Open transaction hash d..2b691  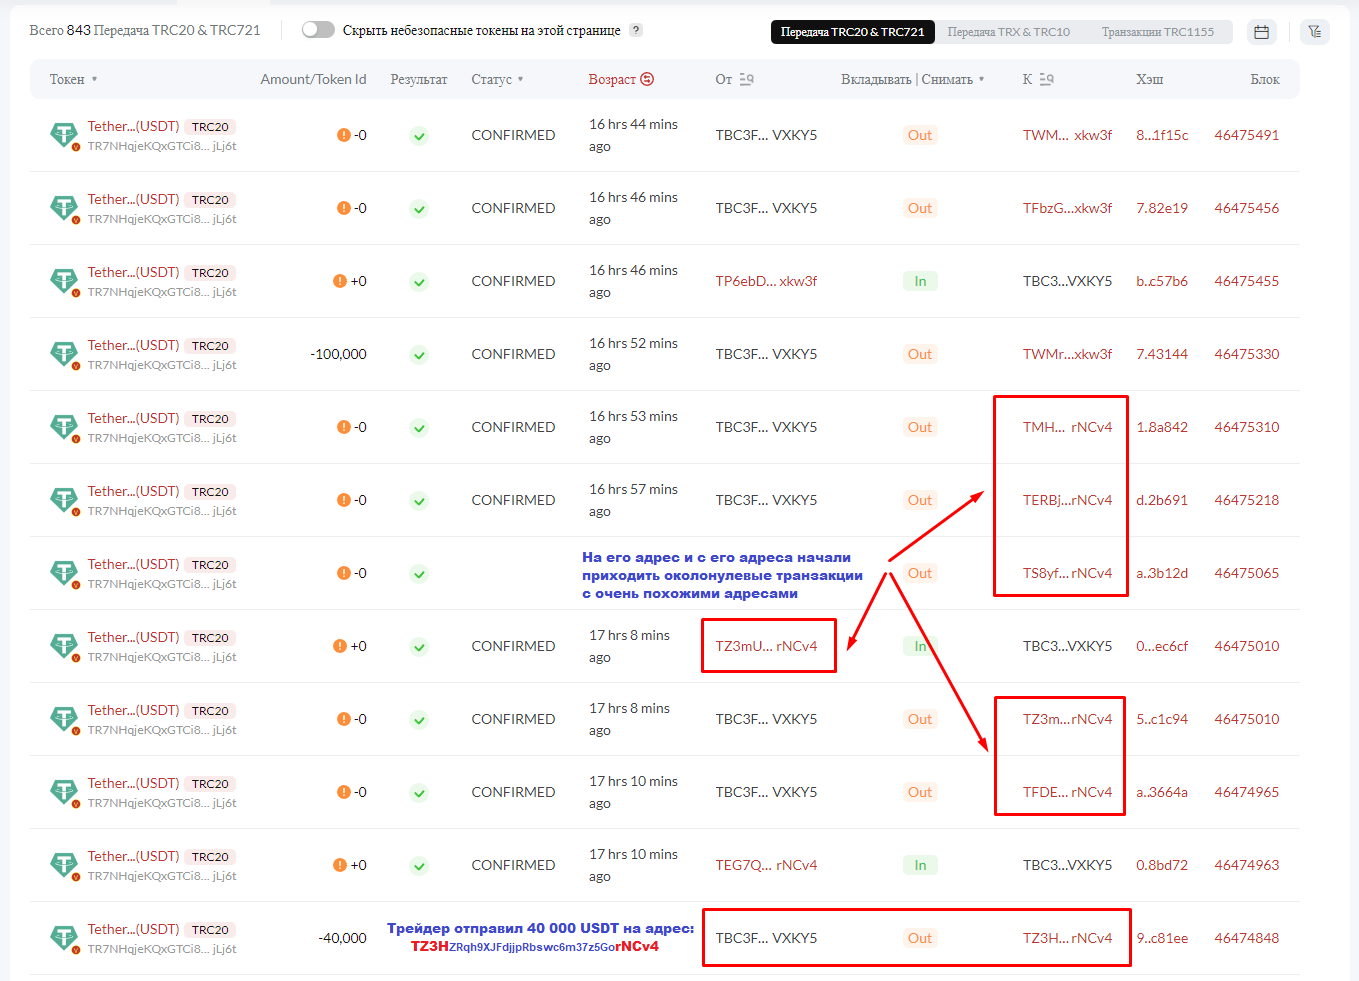1162,500
